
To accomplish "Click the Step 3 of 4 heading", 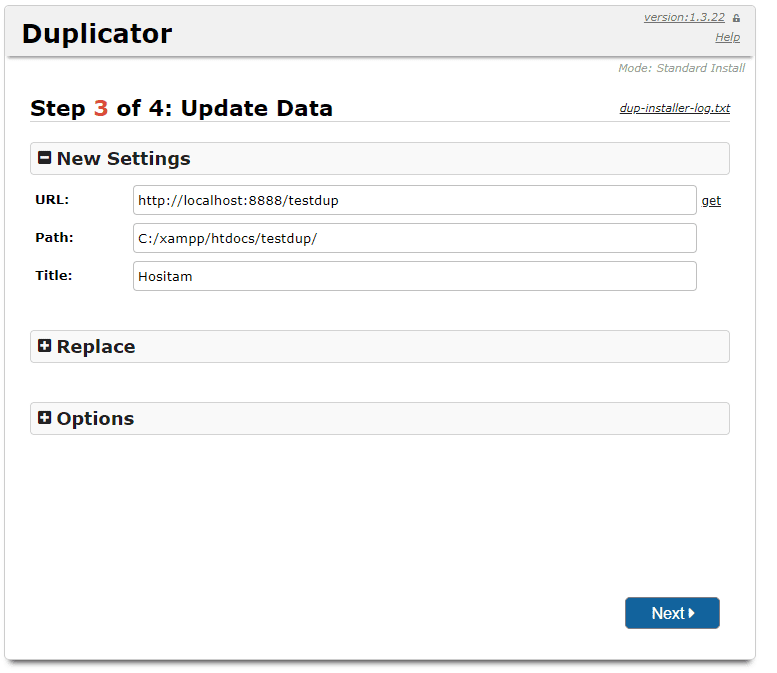I will (x=181, y=108).
